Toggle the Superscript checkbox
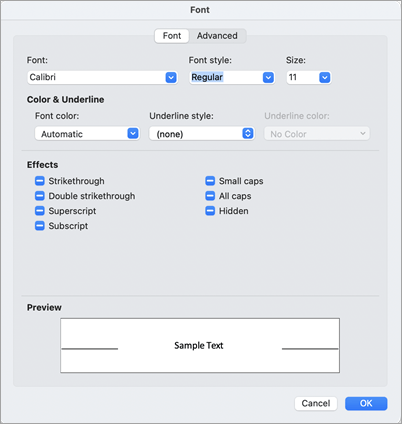This screenshot has height=424, width=402. tap(40, 211)
